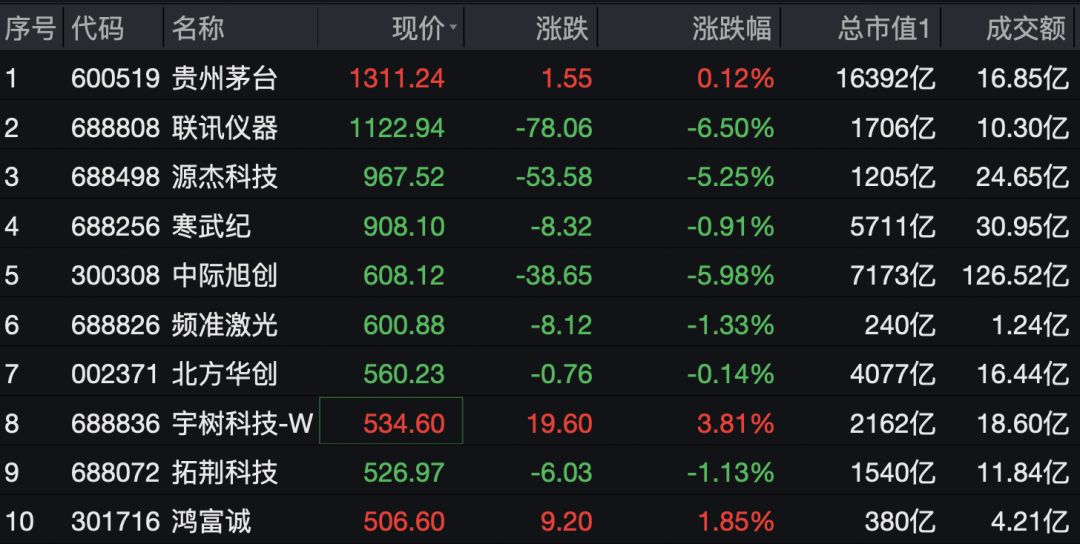Viewport: 1080px width, 544px height.
Task: Click stock code 688256
Action: (x=115, y=227)
